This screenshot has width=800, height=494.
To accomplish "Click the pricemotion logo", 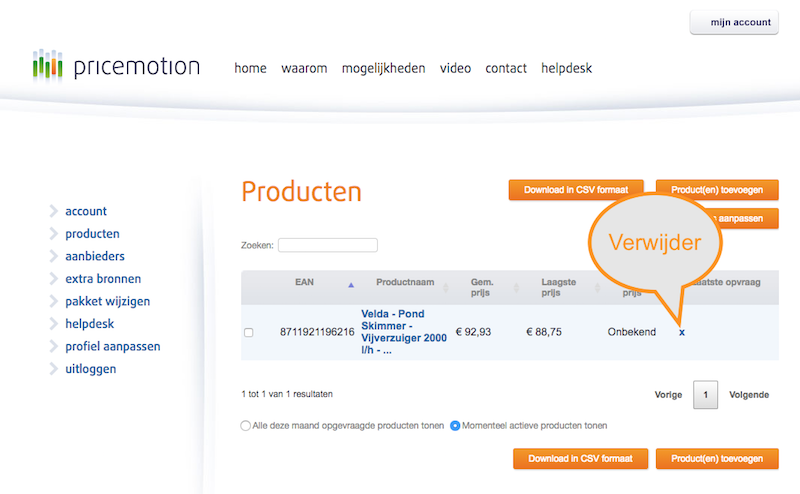I will pos(116,65).
